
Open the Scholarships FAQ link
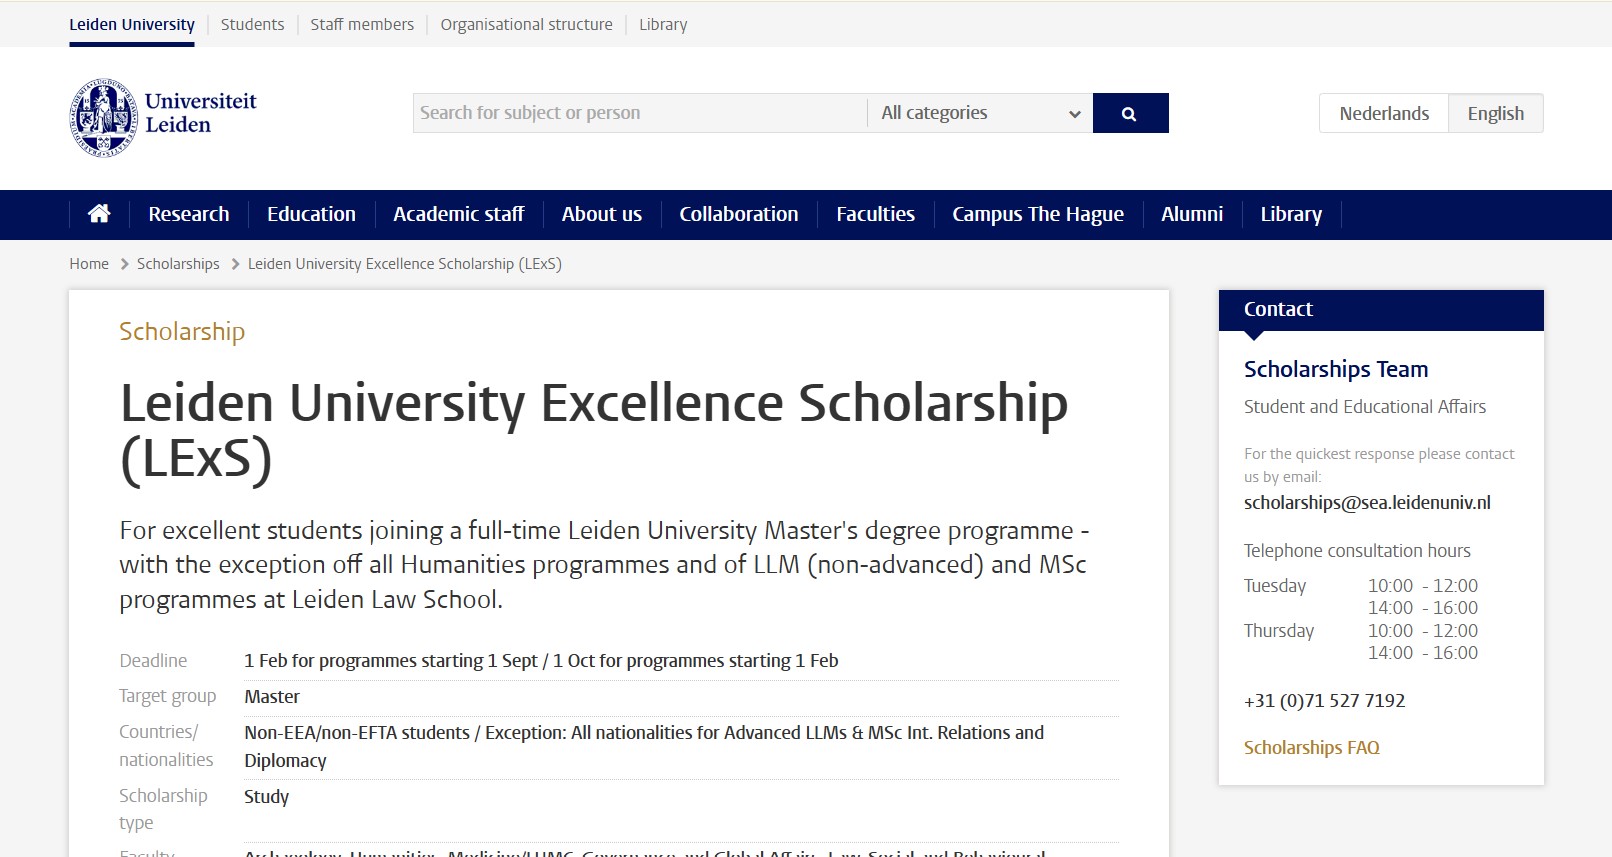tap(1312, 748)
